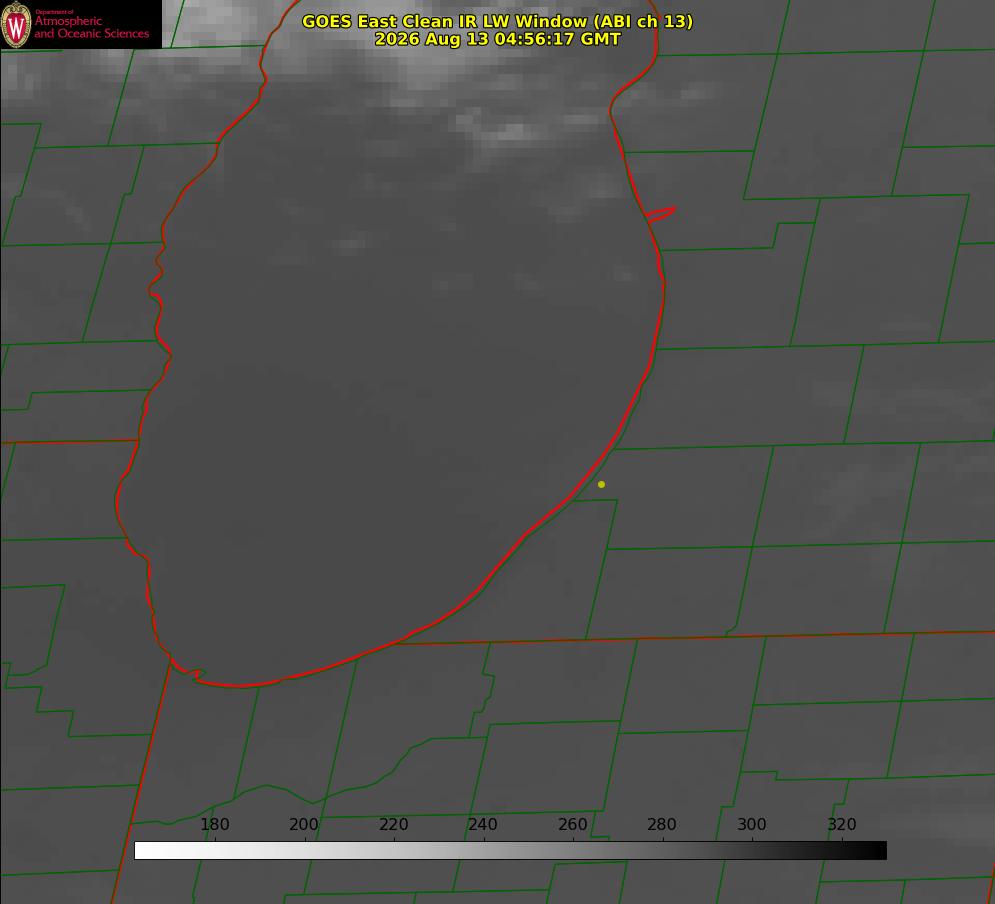Viewport: 995px width, 904px height.
Task: Click the 2026 Aug 13 04:56:17 GMT timestamp
Action: coord(498,39)
